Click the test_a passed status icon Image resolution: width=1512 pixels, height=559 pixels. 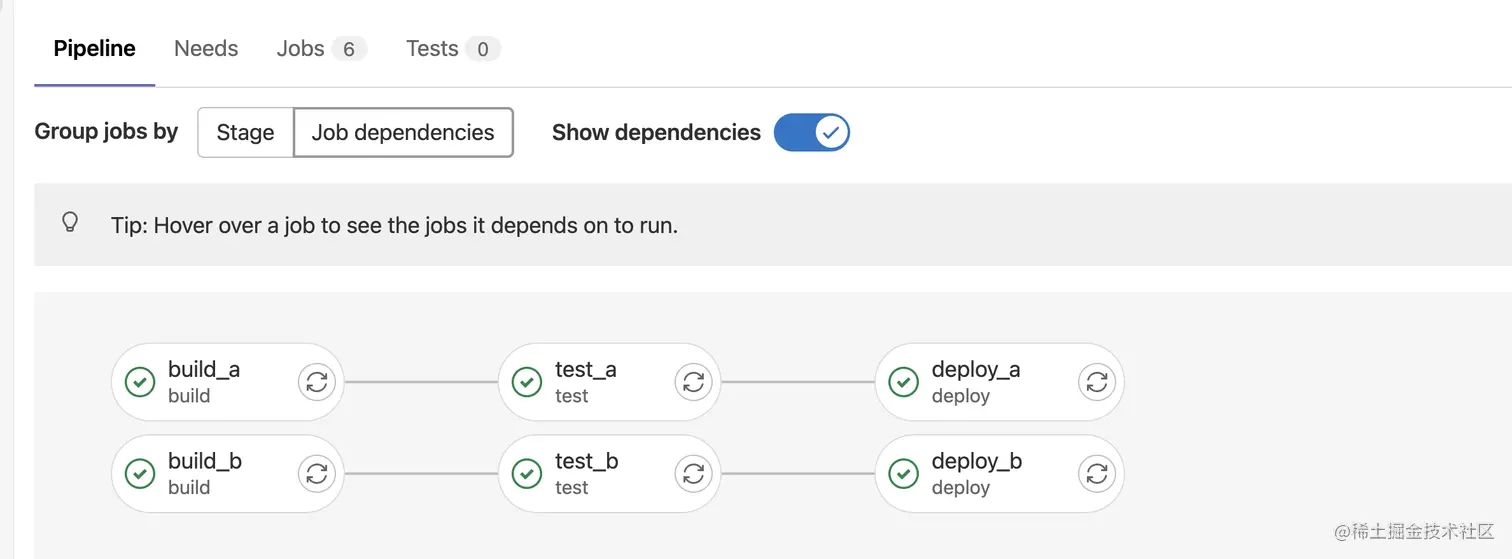(x=527, y=382)
